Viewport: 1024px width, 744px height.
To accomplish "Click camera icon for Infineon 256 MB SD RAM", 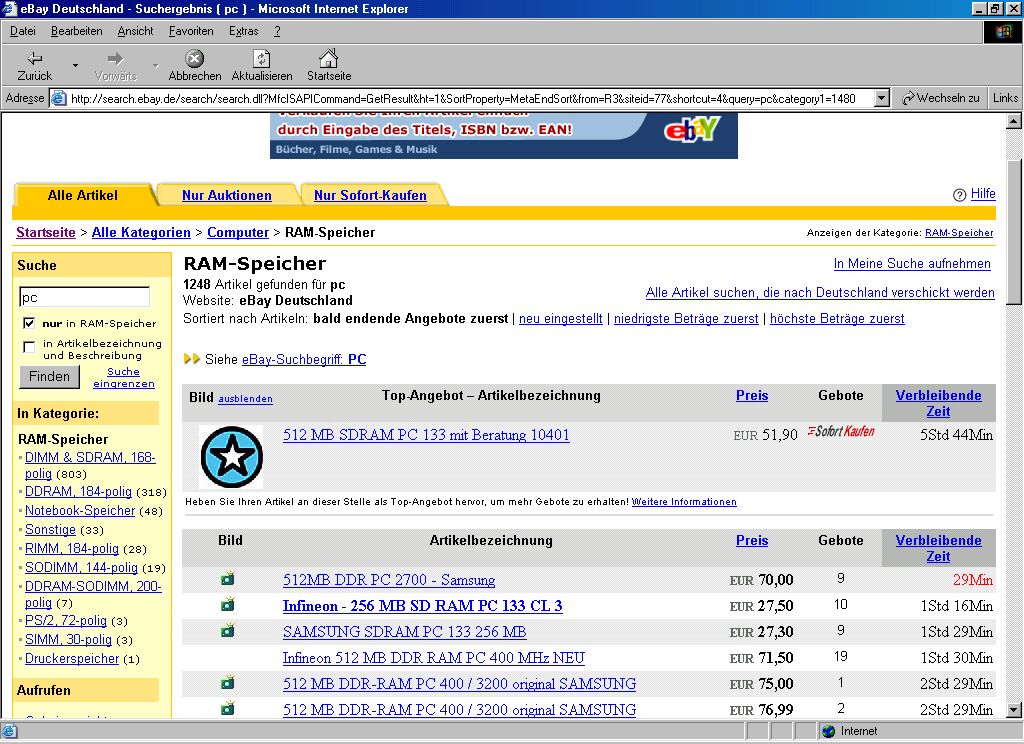I will point(227,605).
